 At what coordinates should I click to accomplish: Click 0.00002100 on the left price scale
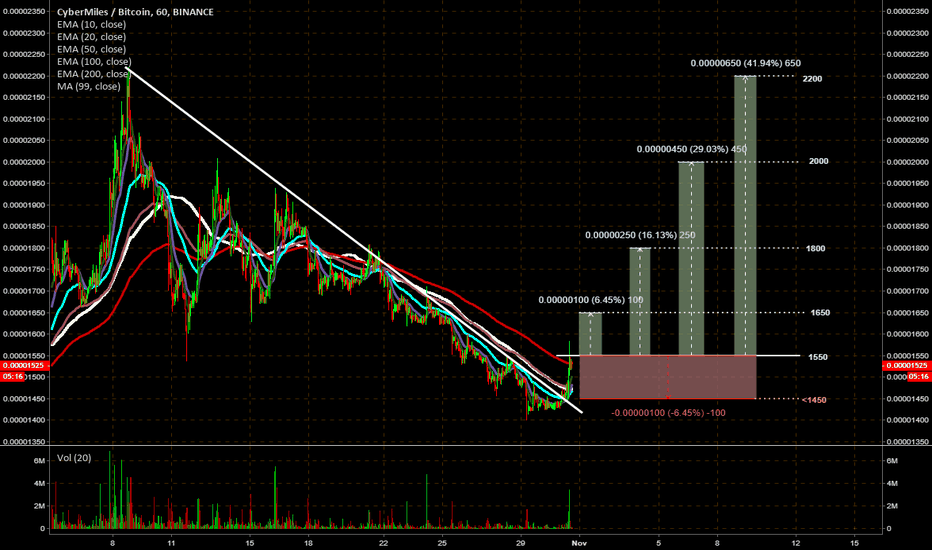point(24,119)
